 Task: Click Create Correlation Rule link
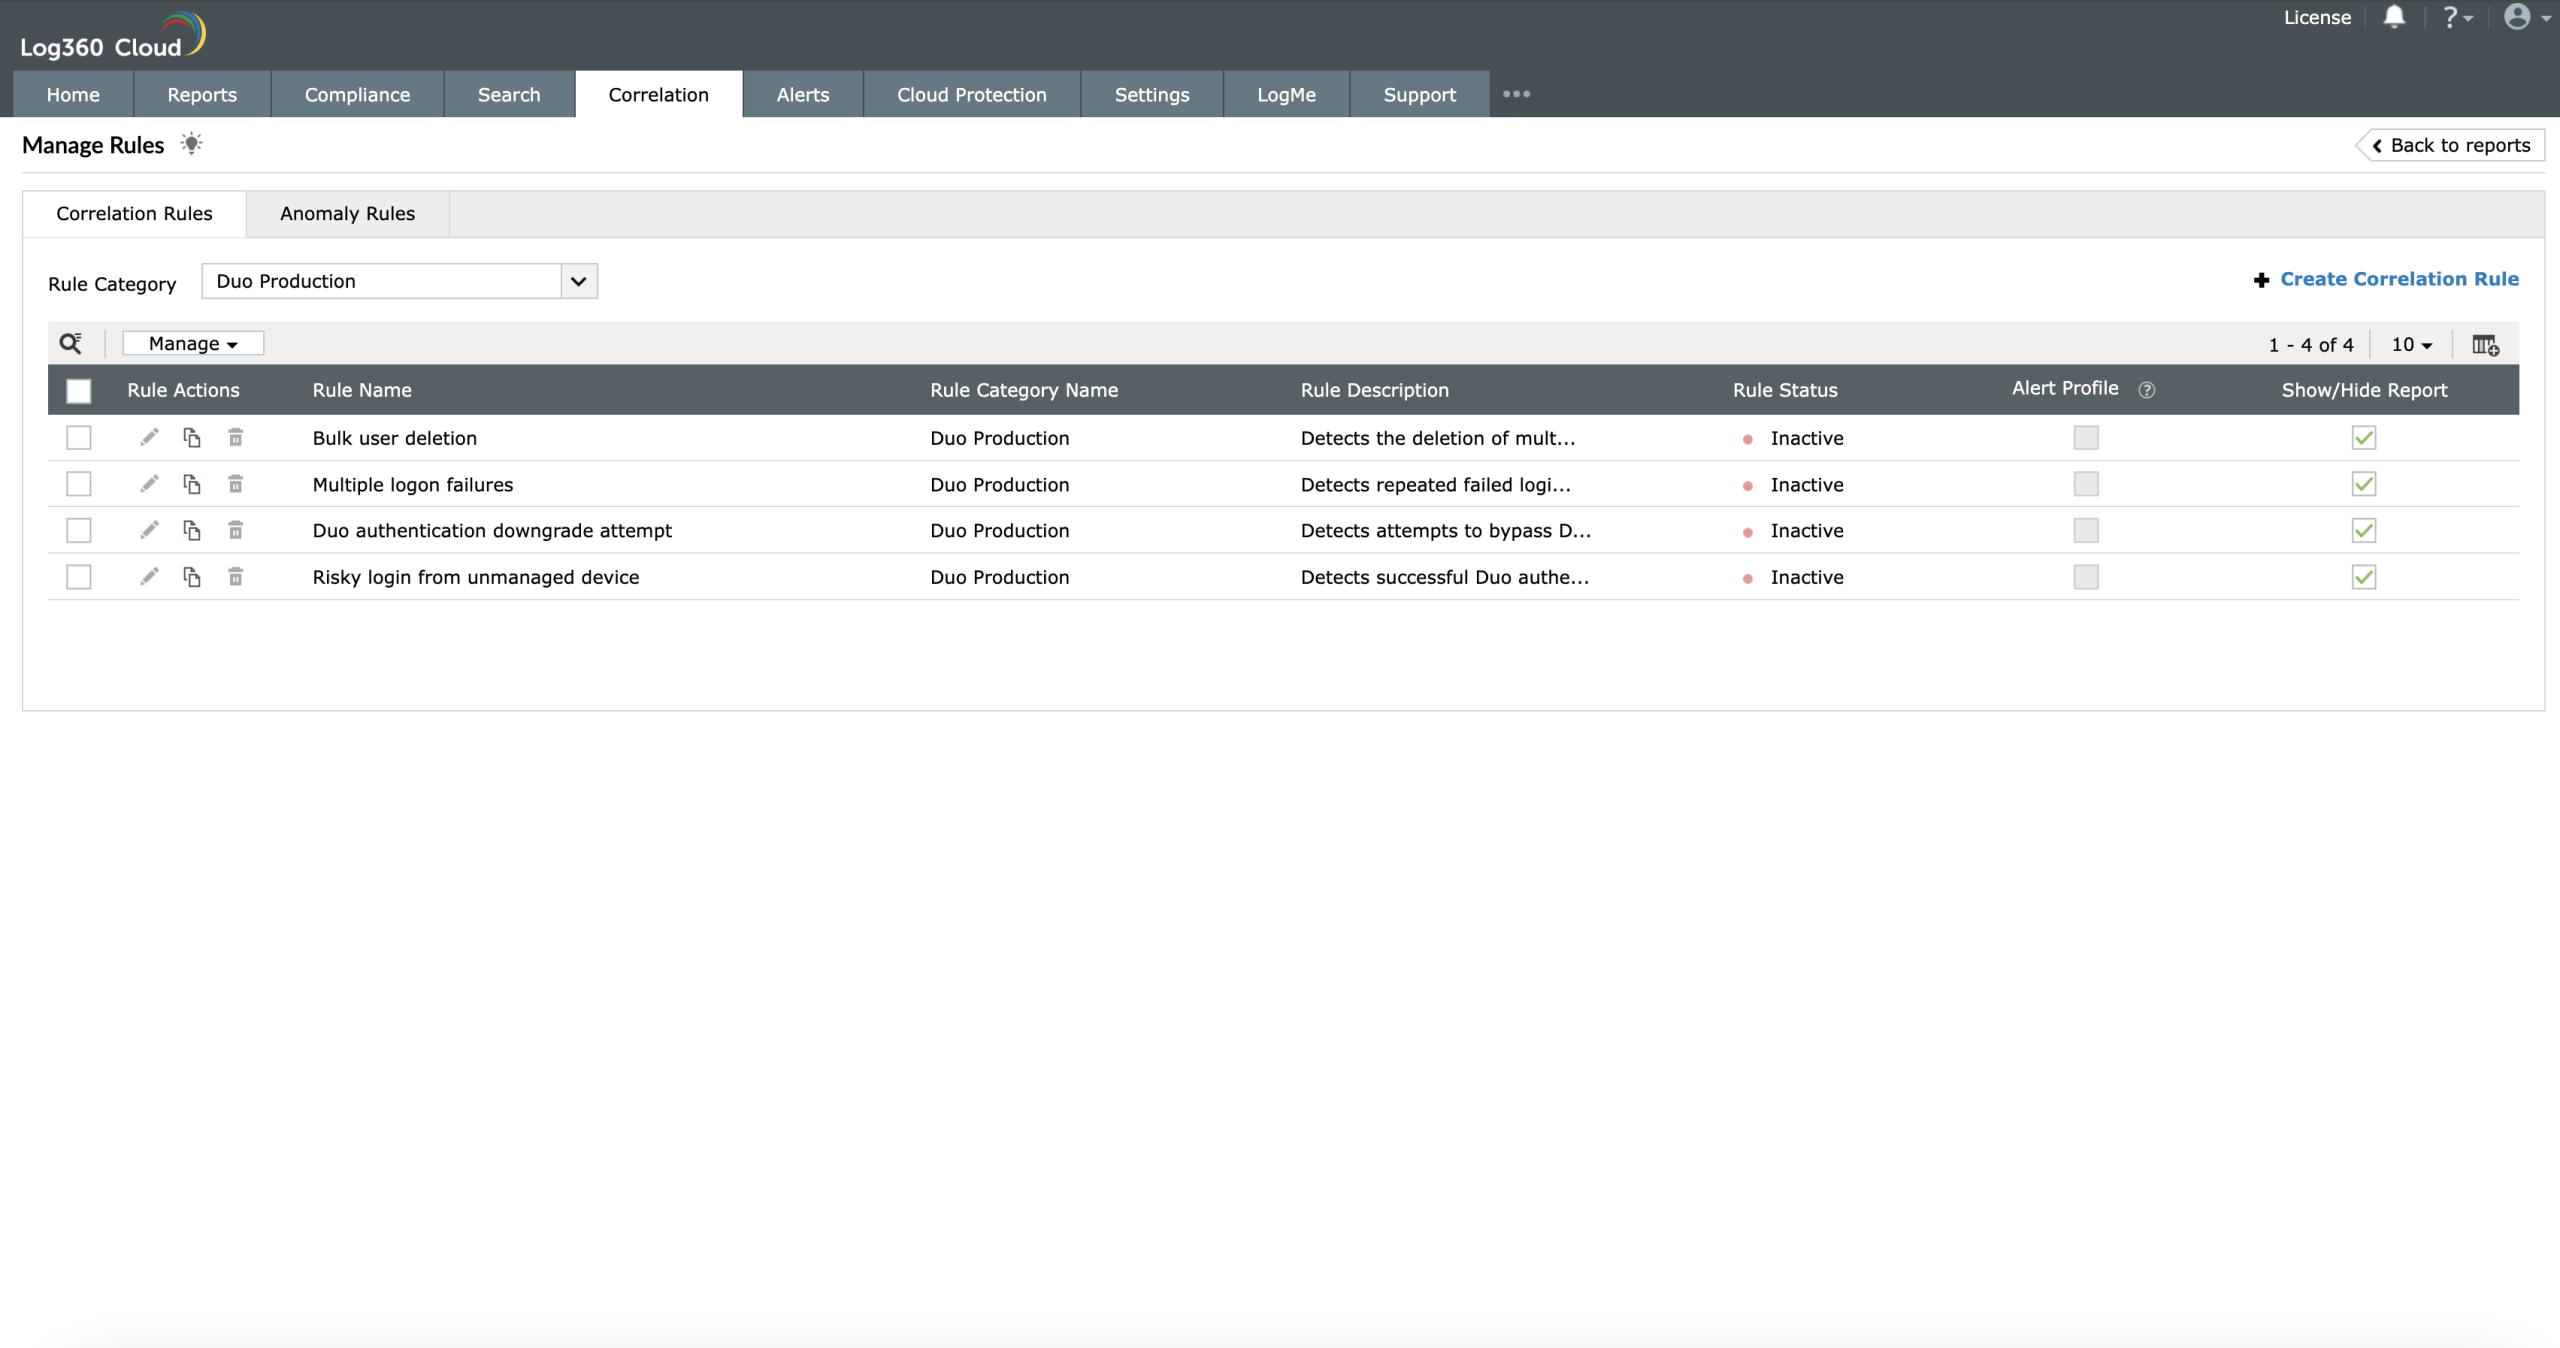tap(2398, 279)
